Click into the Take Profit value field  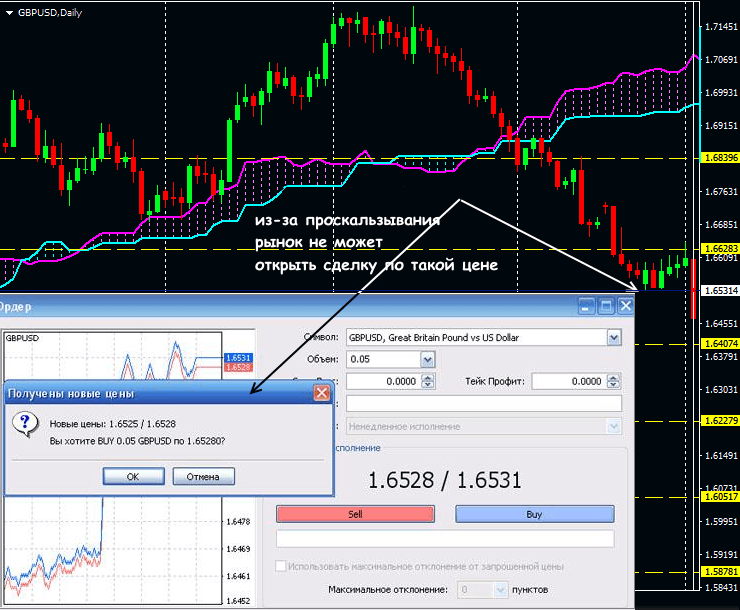coord(567,381)
